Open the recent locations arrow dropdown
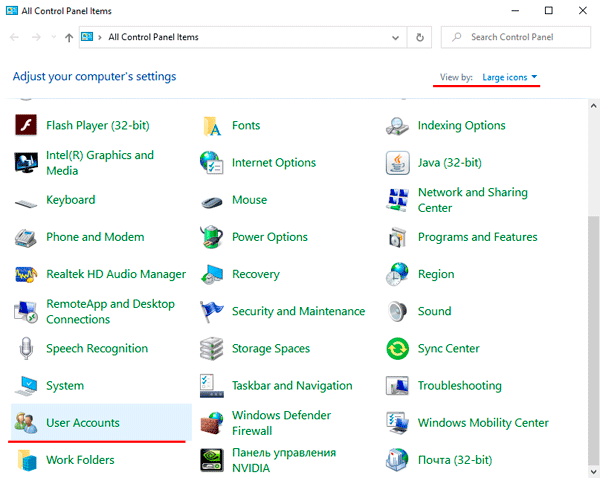 [54, 37]
